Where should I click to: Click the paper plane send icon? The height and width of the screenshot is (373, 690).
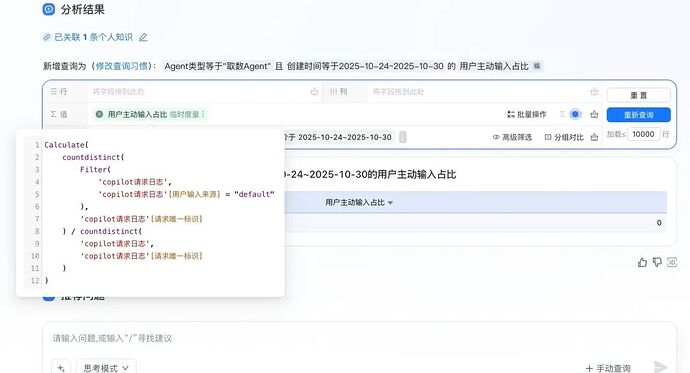pyautogui.click(x=660, y=366)
